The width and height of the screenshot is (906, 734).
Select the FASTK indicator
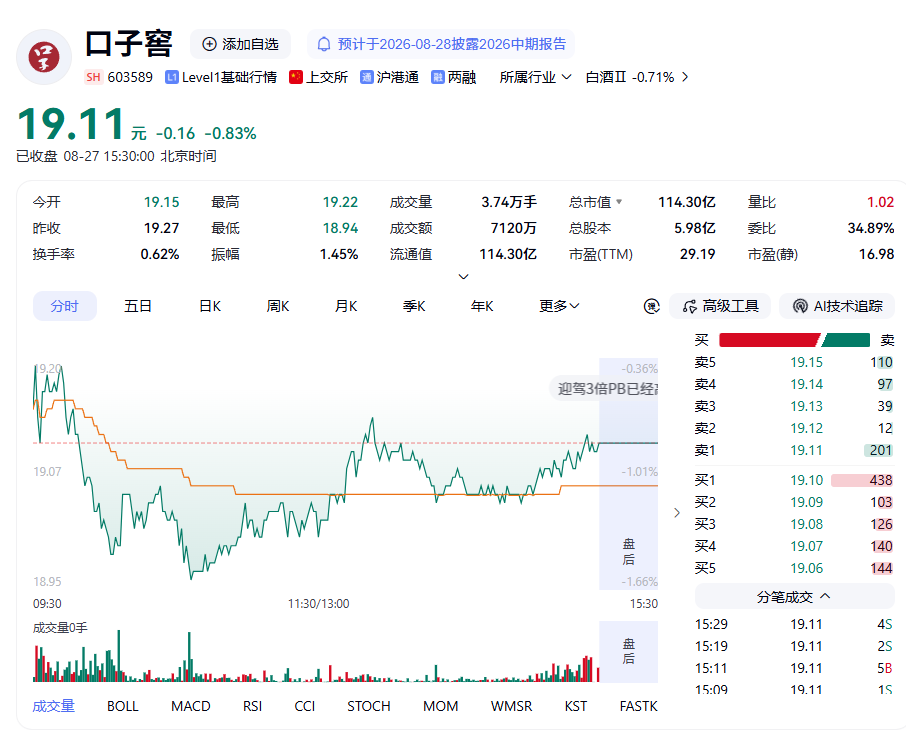click(638, 706)
